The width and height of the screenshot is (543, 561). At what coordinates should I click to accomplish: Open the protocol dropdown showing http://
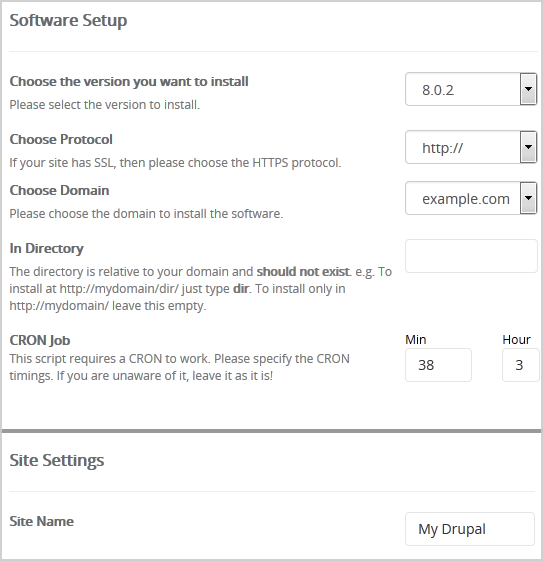pyautogui.click(x=471, y=147)
